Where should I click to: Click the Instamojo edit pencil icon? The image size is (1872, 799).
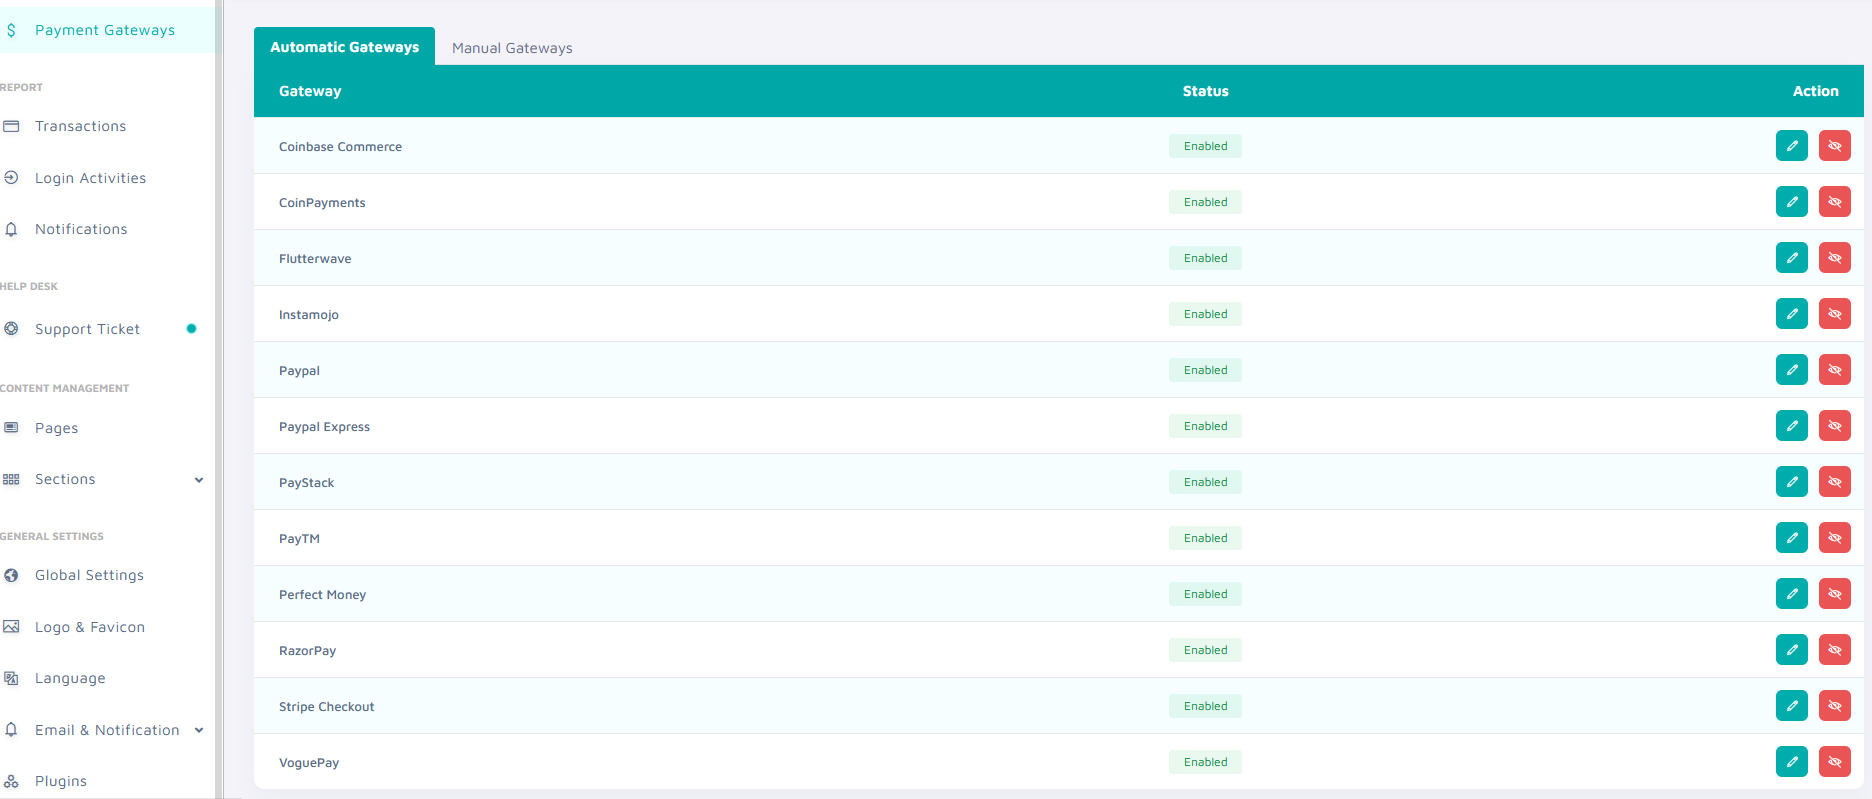1791,314
